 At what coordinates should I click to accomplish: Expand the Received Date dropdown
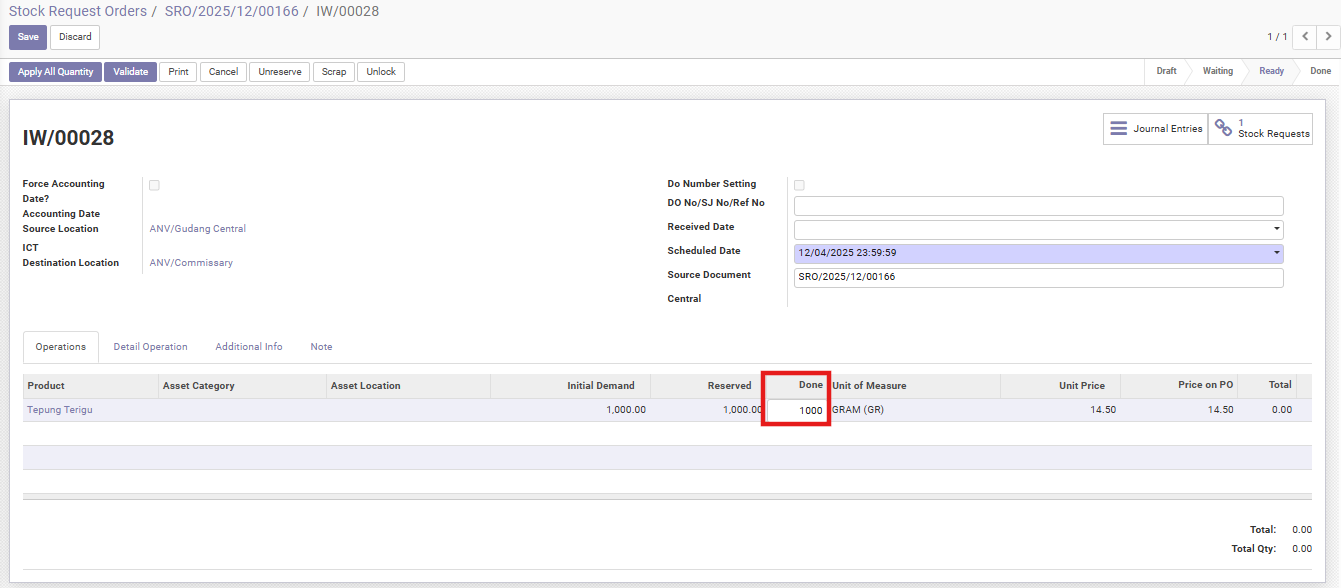(1276, 230)
